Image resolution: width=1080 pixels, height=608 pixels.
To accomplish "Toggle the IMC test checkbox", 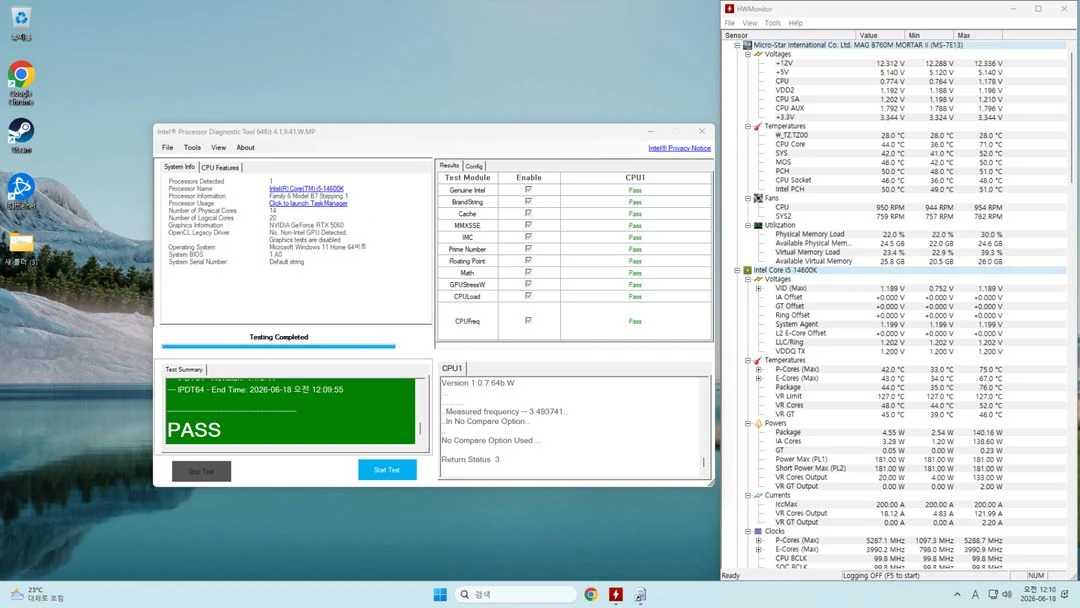I will point(528,236).
